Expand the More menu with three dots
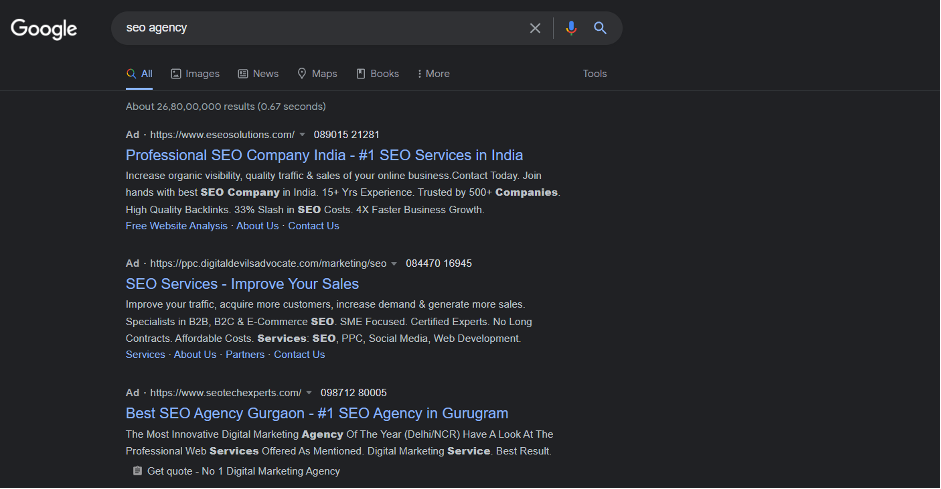This screenshot has height=489, width=941. click(433, 74)
